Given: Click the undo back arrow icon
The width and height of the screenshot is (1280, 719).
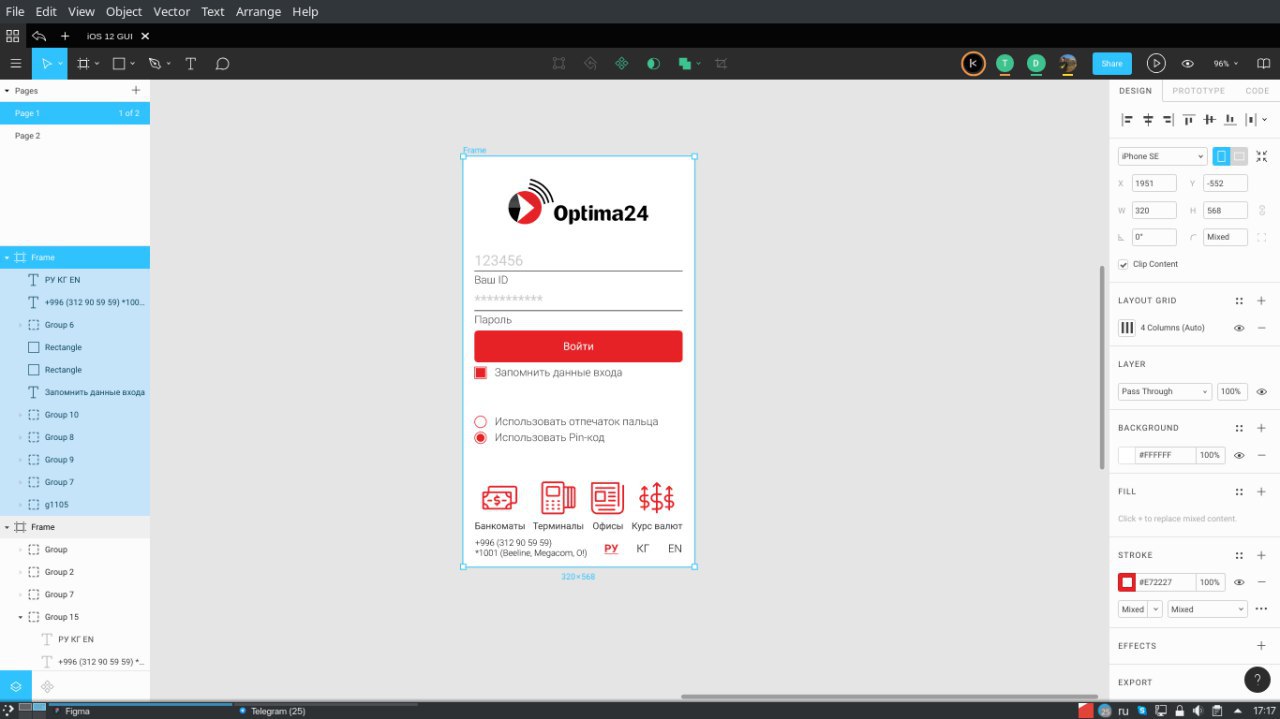Looking at the screenshot, I should point(39,36).
